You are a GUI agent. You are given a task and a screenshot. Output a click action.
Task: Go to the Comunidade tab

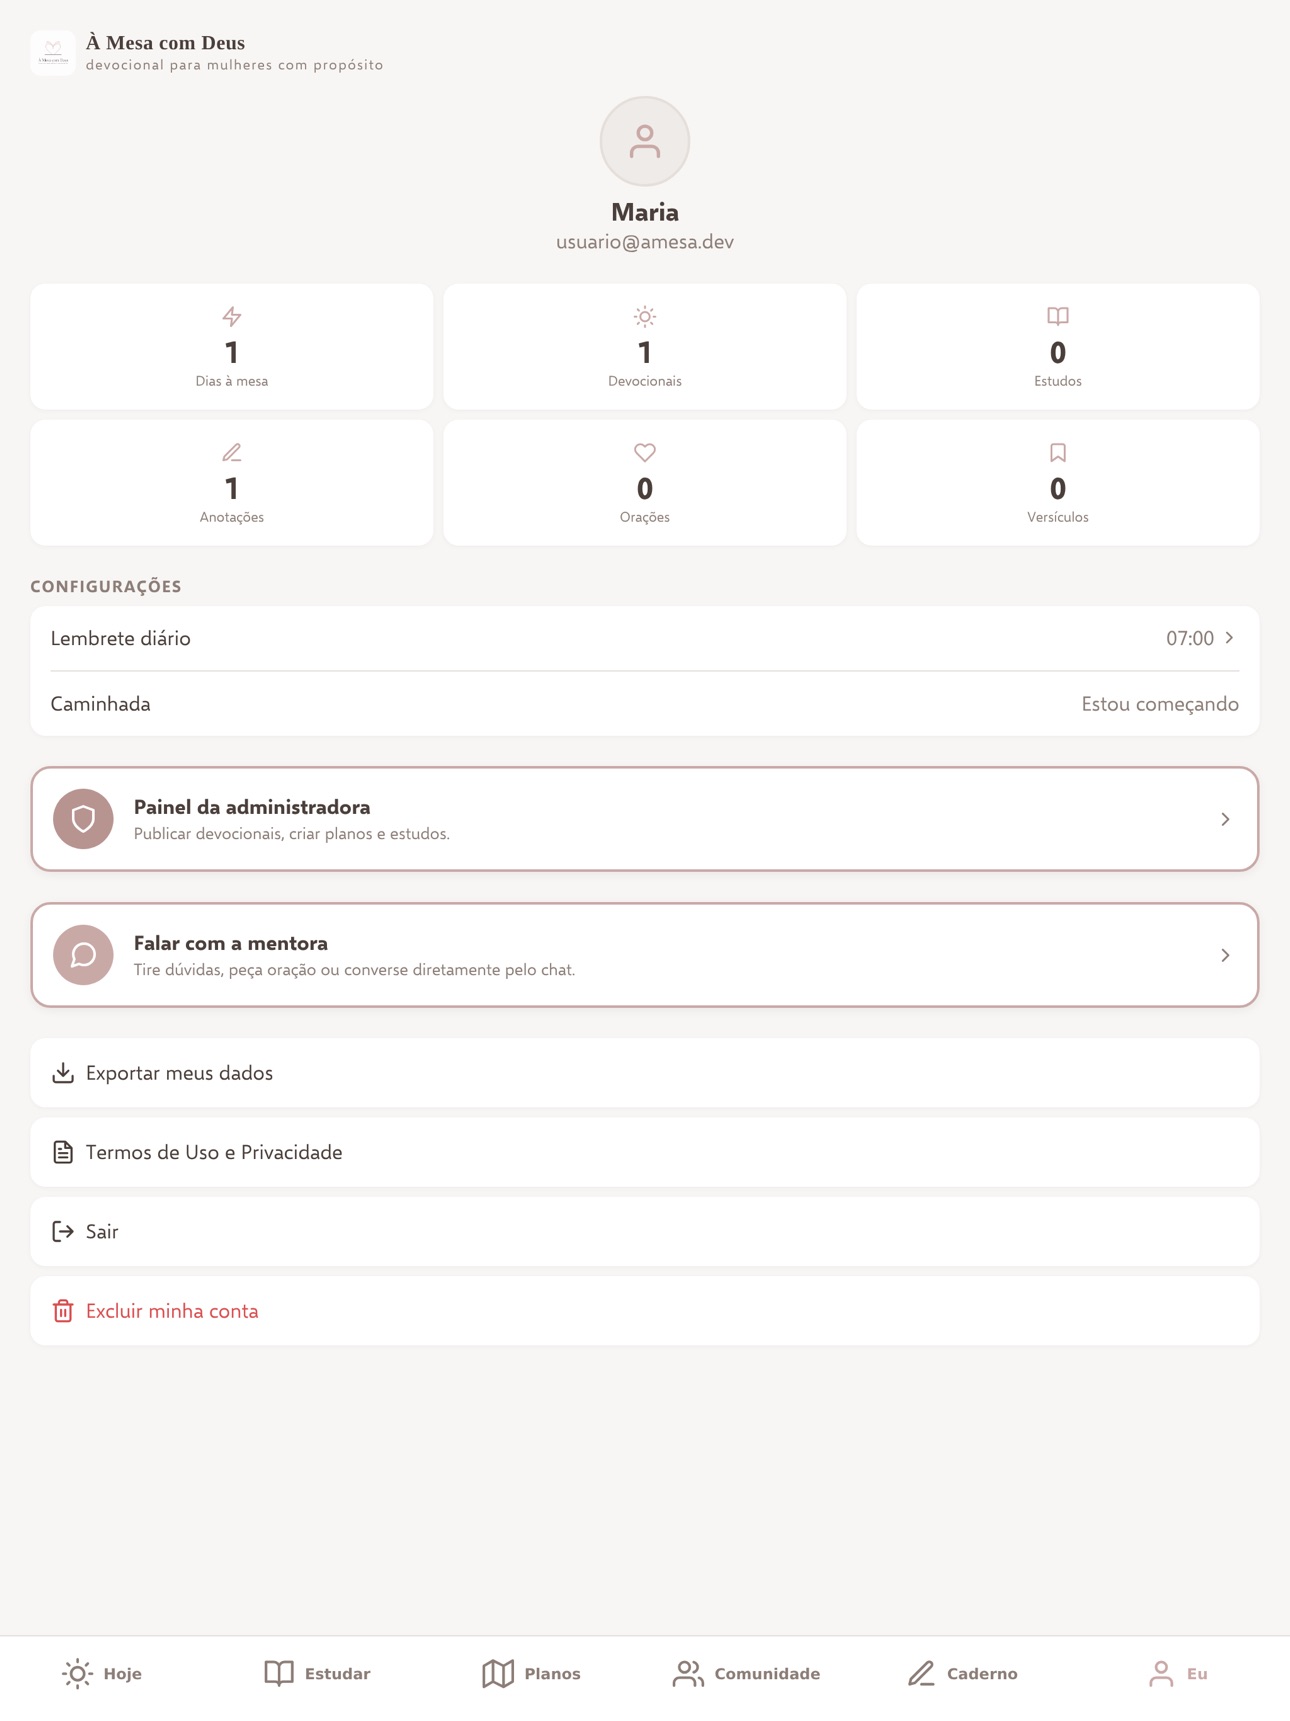pyautogui.click(x=746, y=1673)
